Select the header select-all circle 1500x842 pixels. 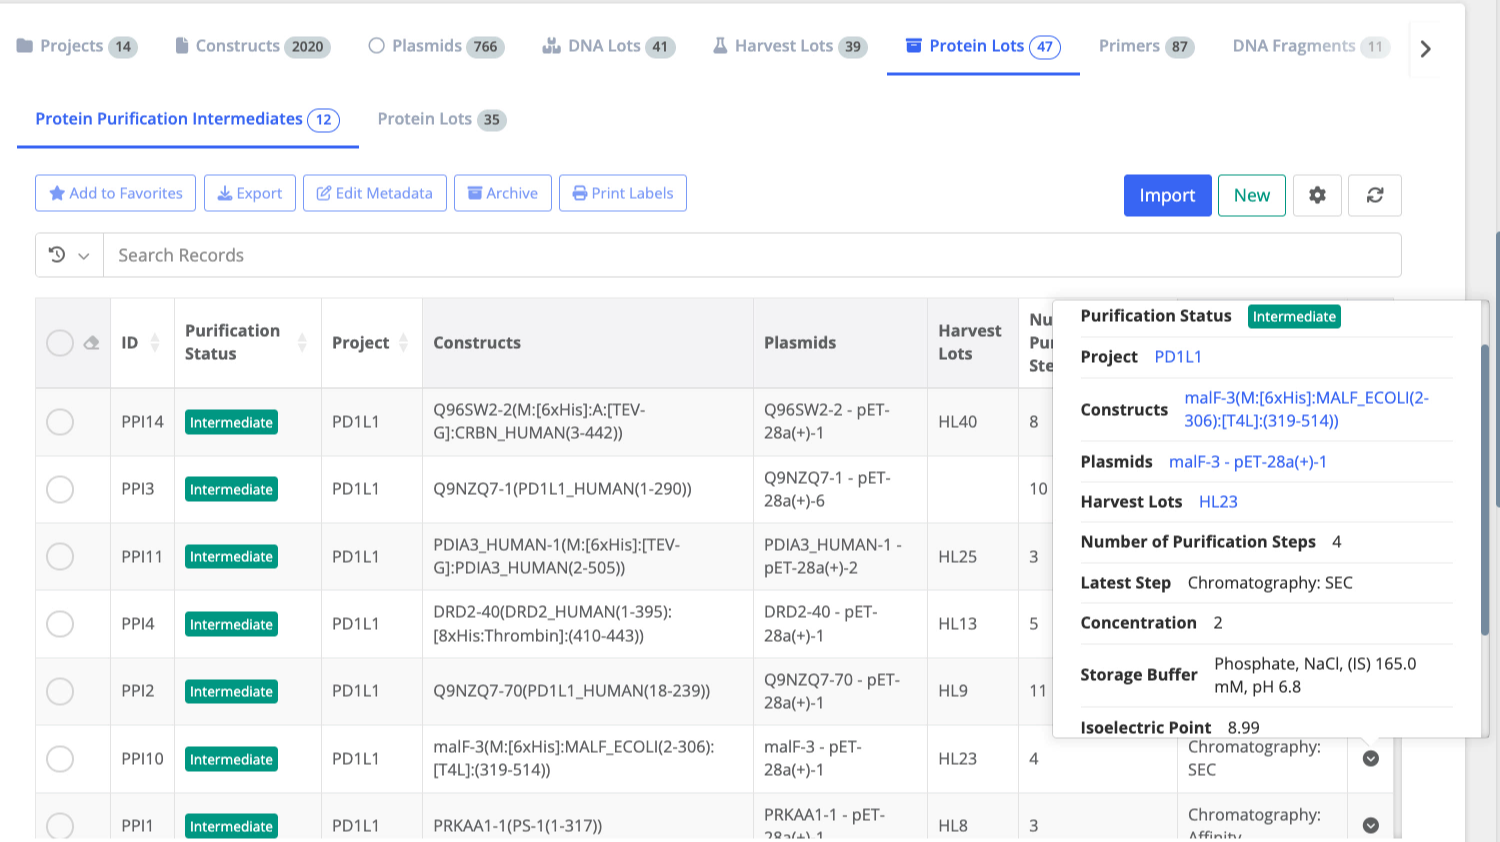point(60,342)
